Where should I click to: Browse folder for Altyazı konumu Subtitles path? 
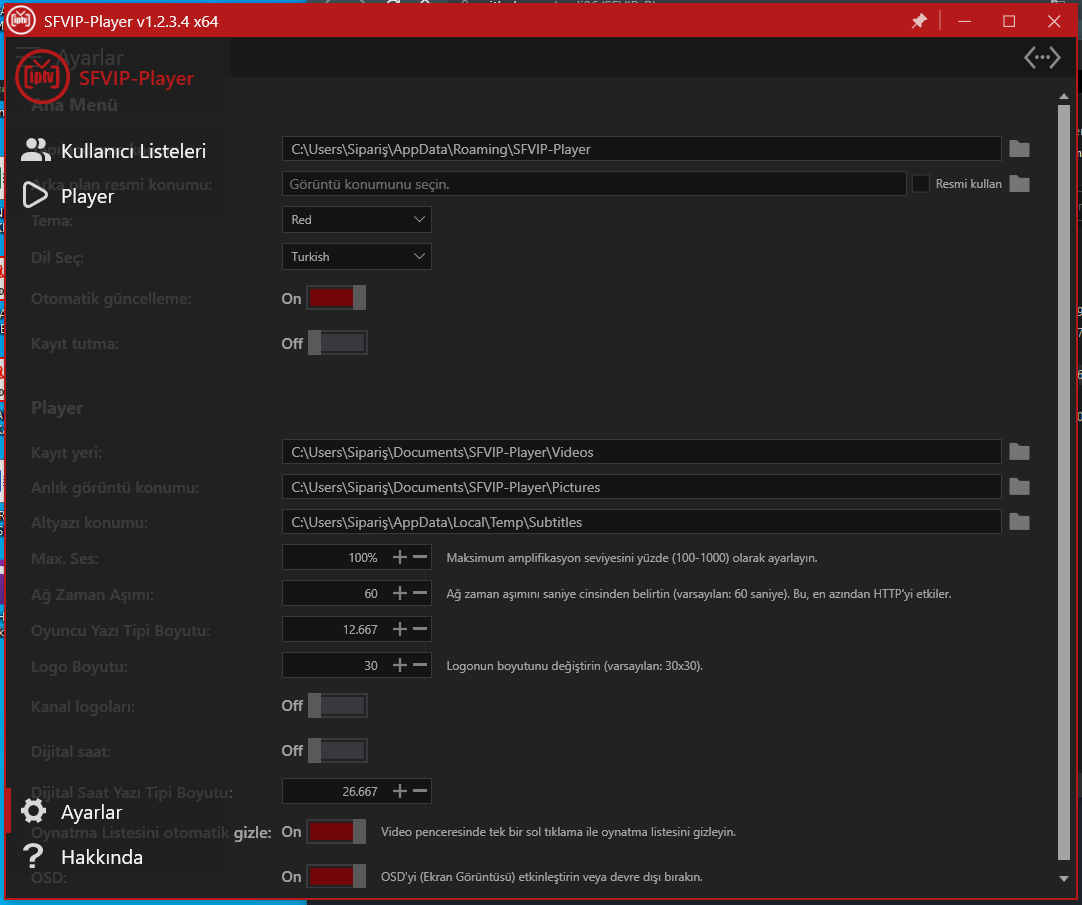1019,522
